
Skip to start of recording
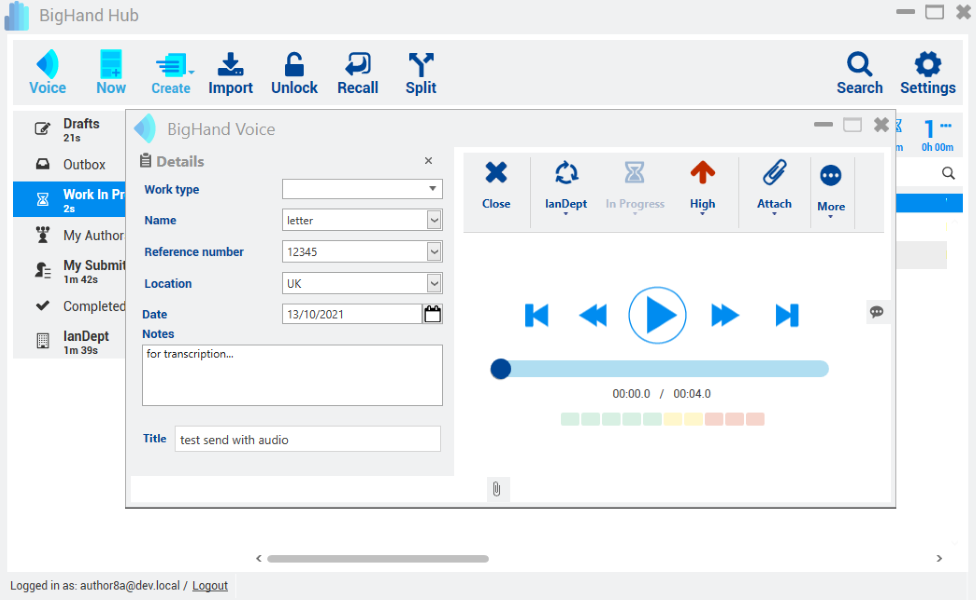pyautogui.click(x=537, y=315)
